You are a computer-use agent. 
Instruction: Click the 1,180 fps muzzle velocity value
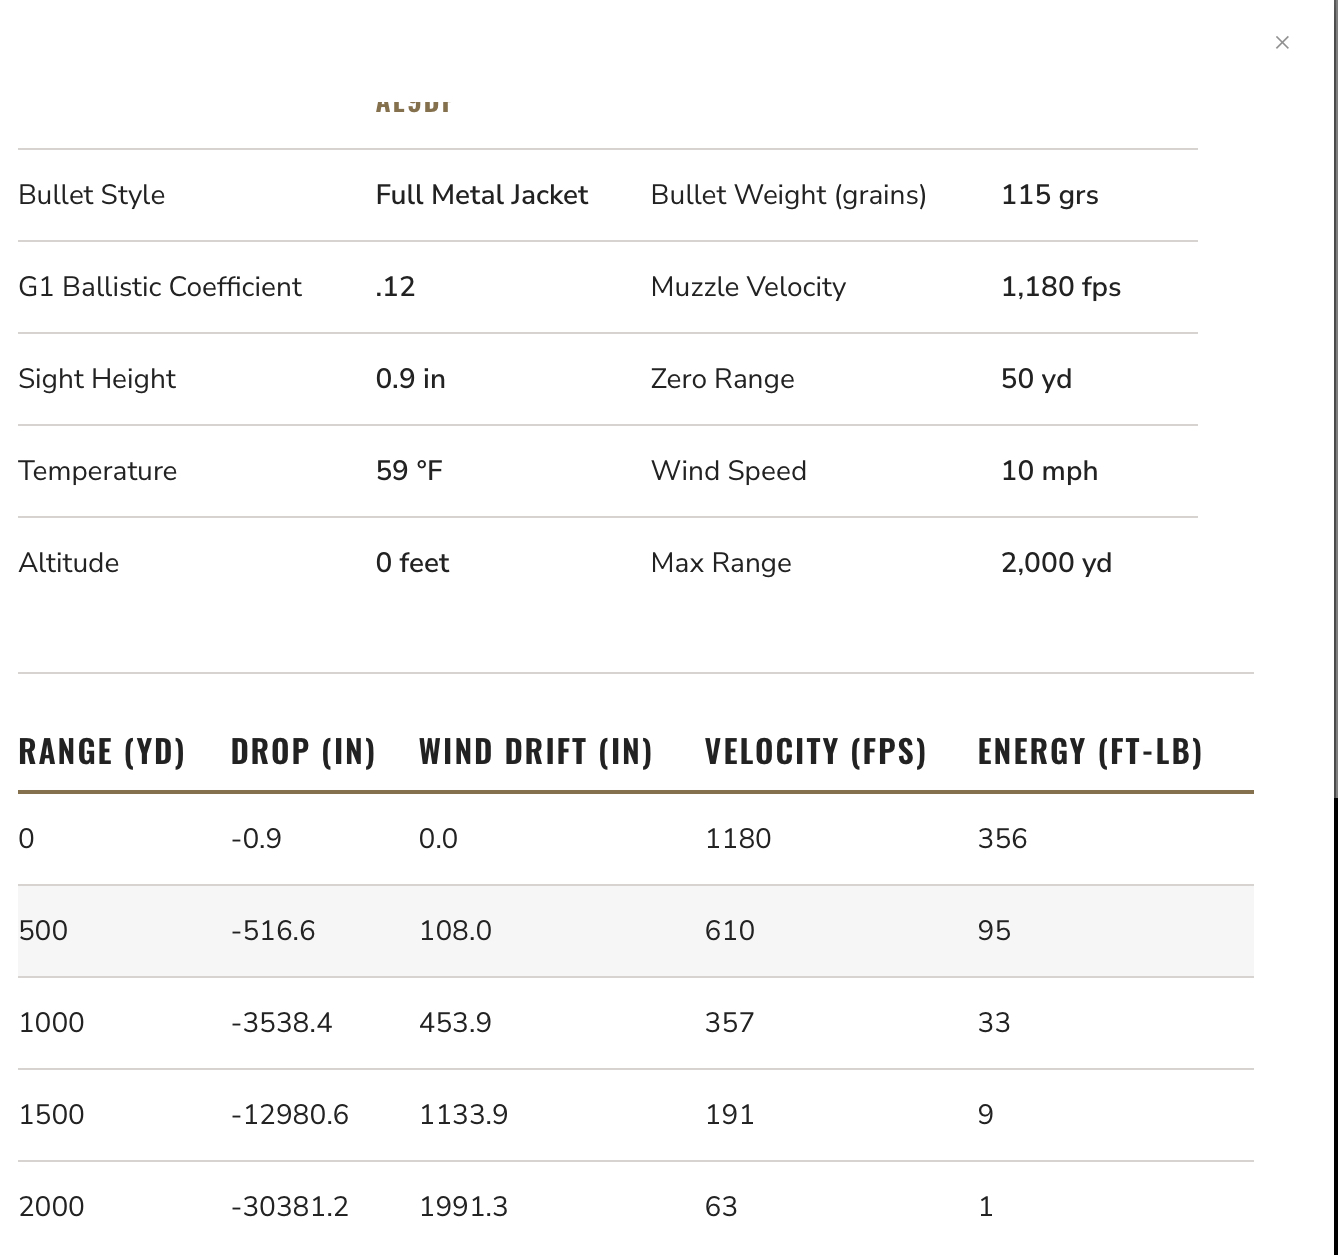(x=1060, y=287)
